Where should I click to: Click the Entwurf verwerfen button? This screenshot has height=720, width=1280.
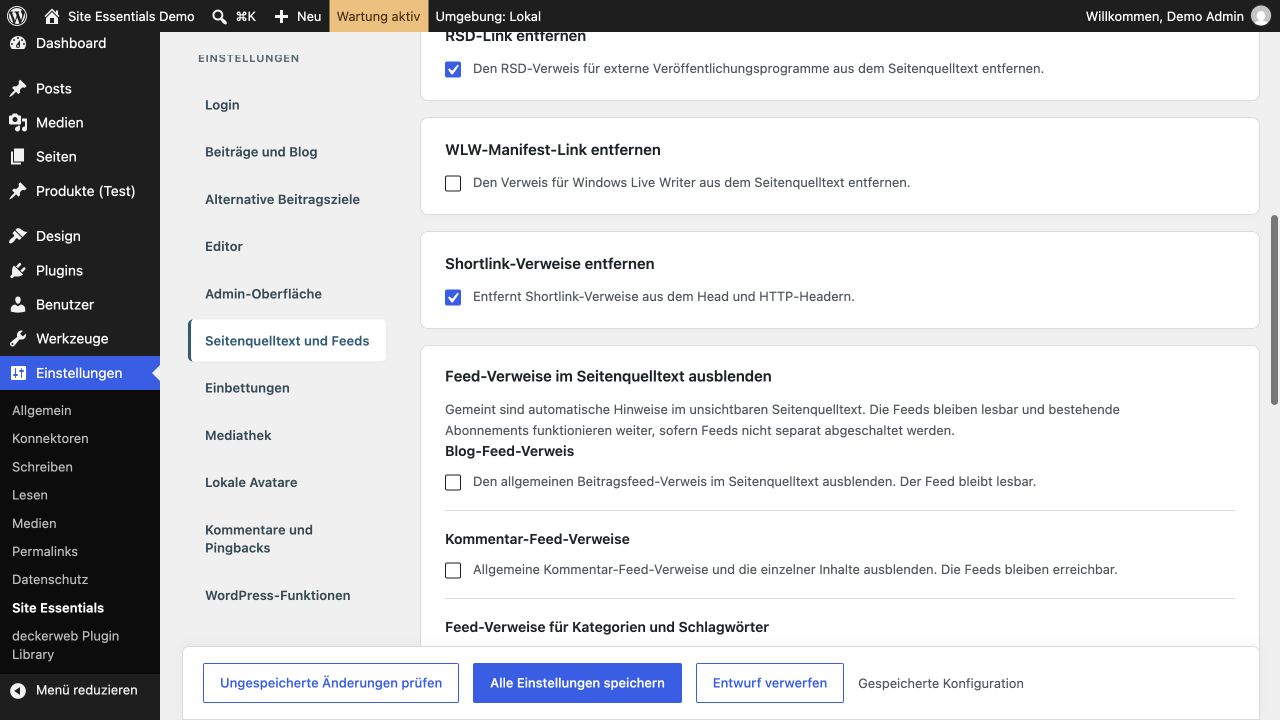(x=770, y=683)
